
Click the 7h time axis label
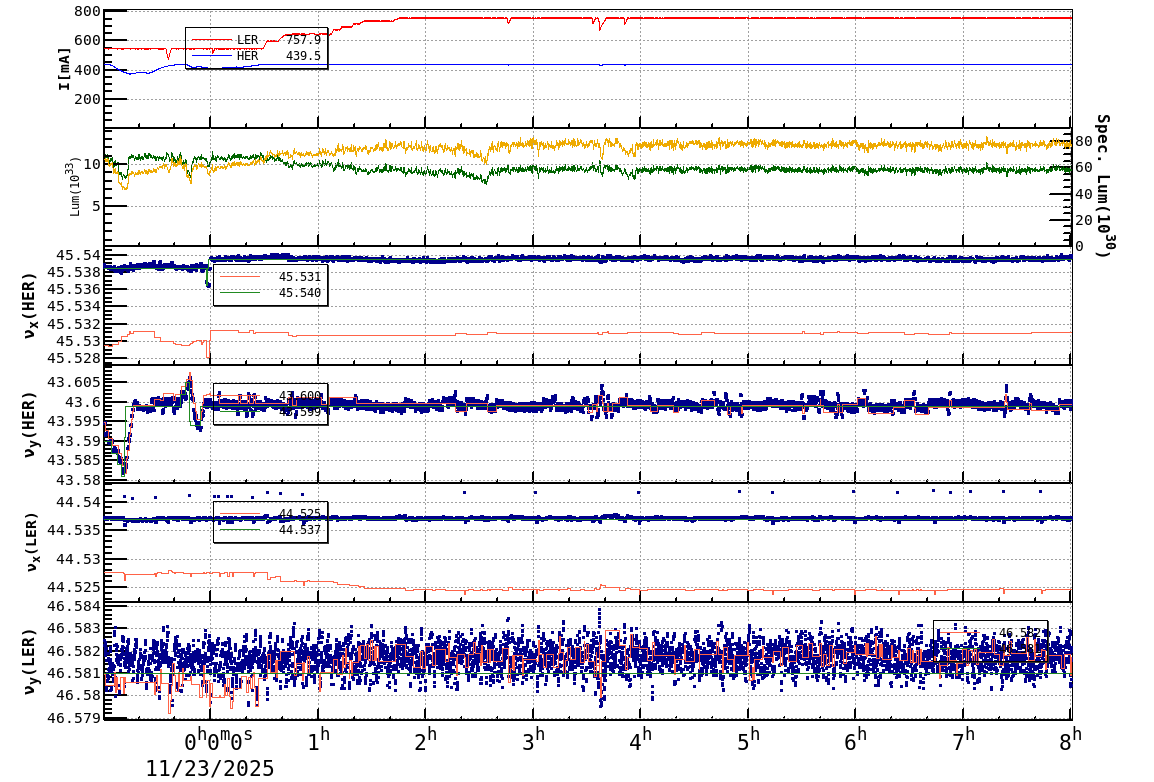pos(963,739)
